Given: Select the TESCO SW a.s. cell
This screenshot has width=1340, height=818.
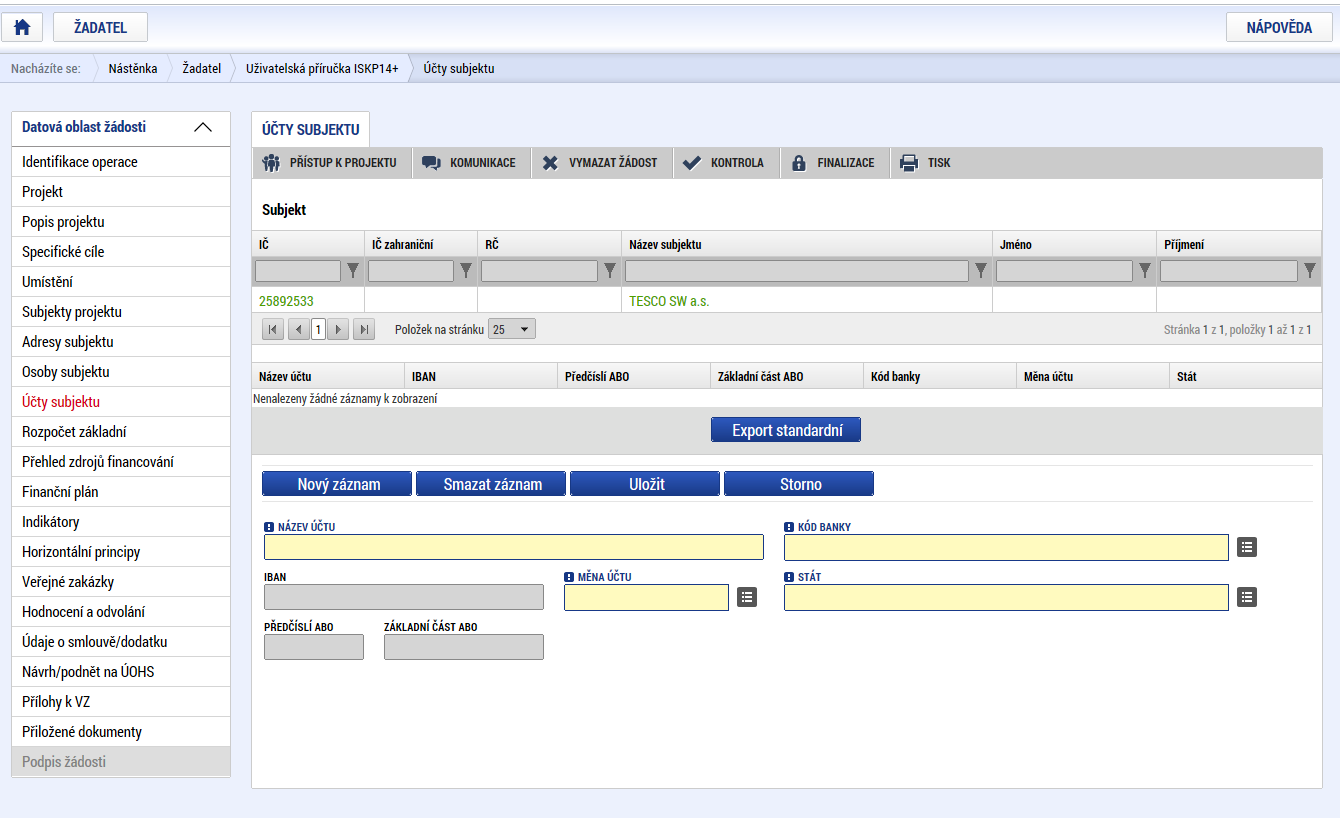Looking at the screenshot, I should click(806, 301).
